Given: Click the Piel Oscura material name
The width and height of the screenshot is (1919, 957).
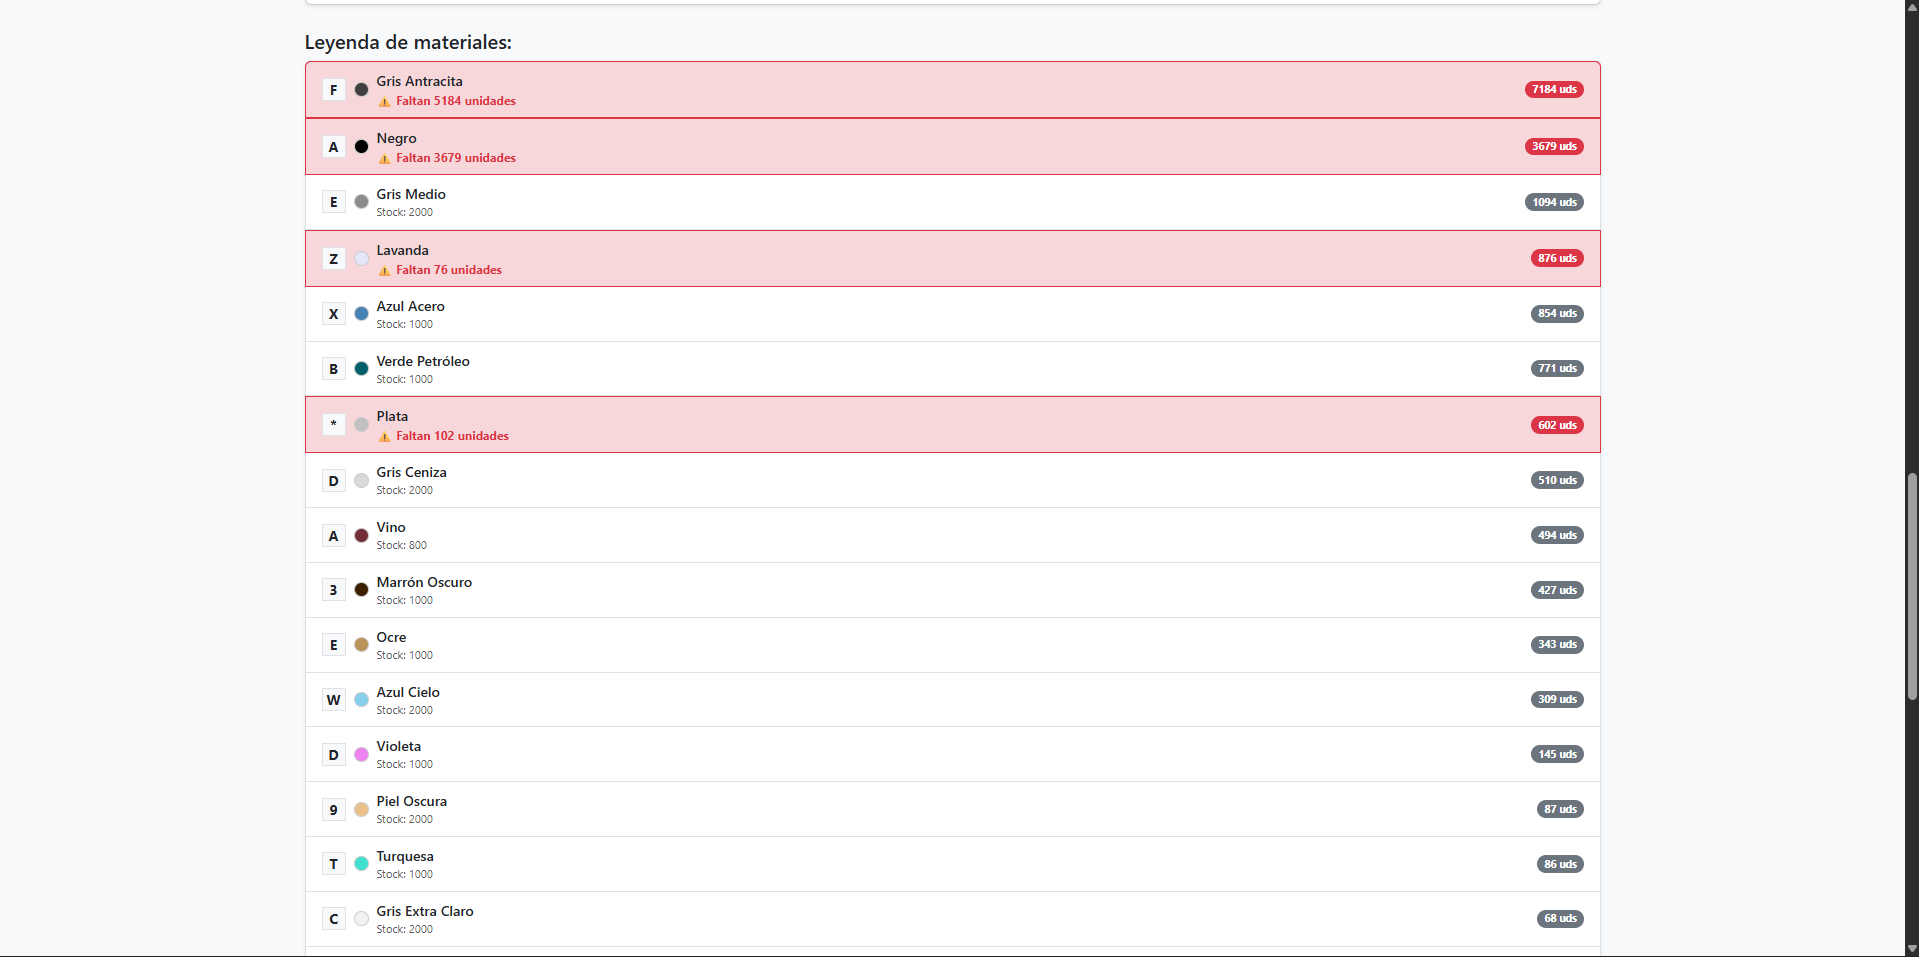Looking at the screenshot, I should pyautogui.click(x=411, y=802).
